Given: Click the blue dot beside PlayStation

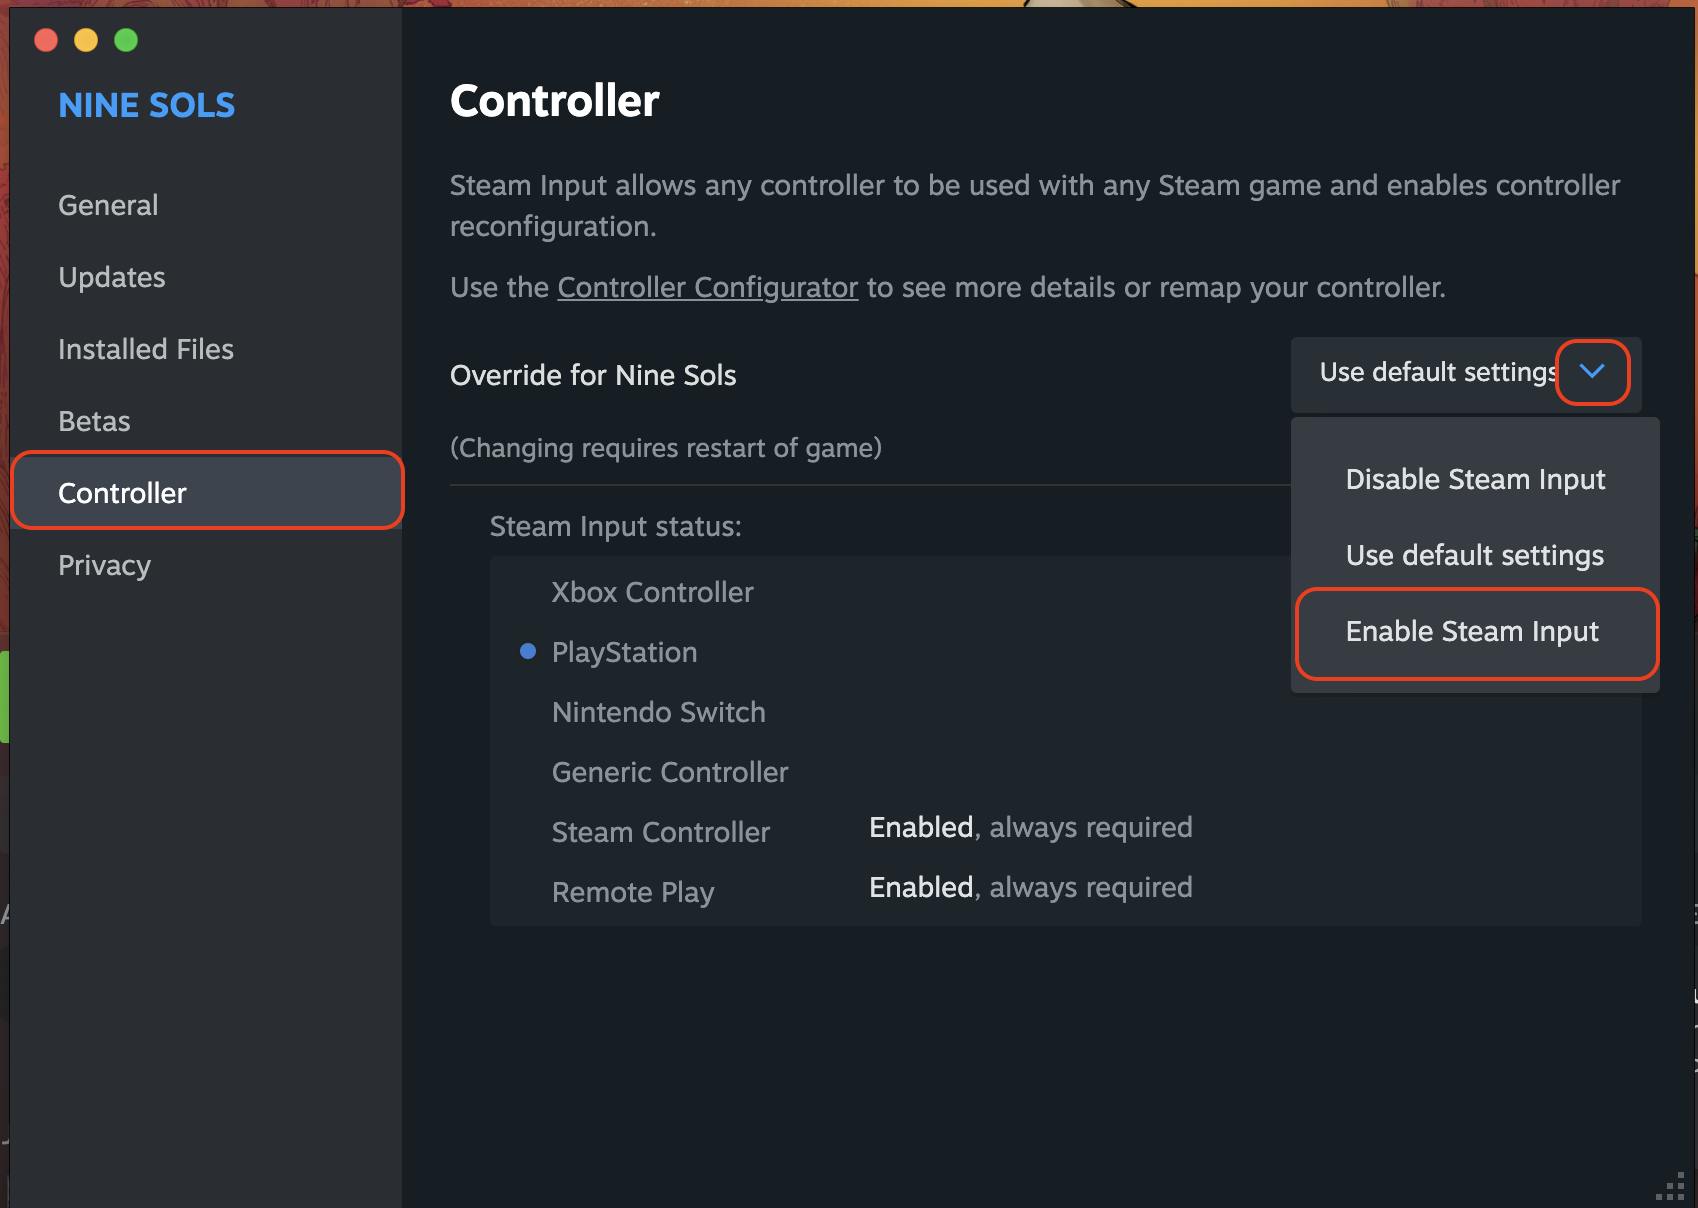Looking at the screenshot, I should coord(528,652).
